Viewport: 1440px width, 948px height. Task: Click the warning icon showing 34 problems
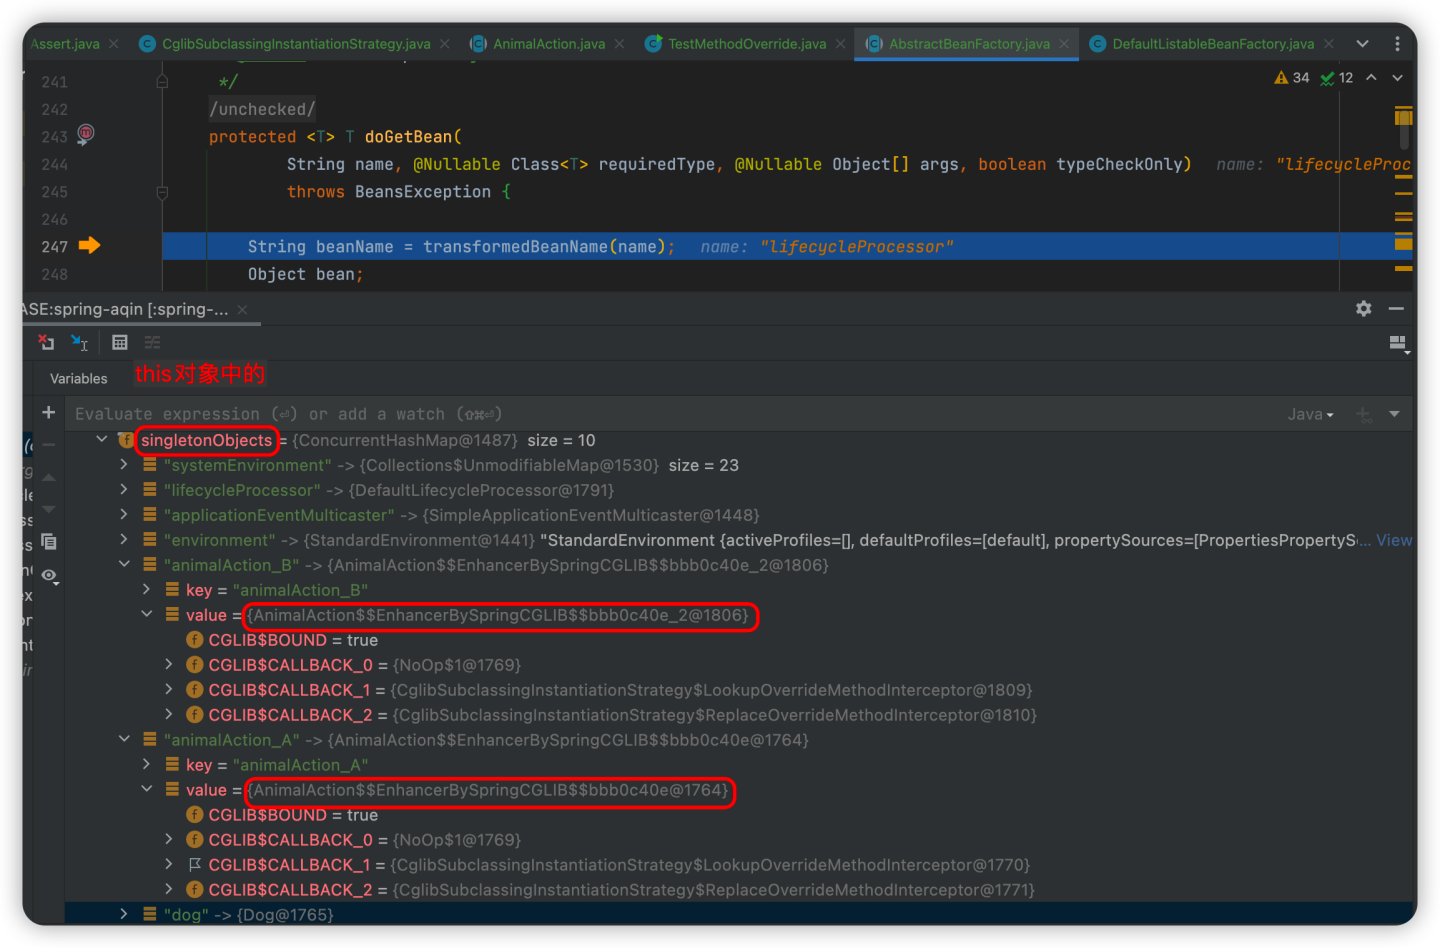click(1281, 77)
